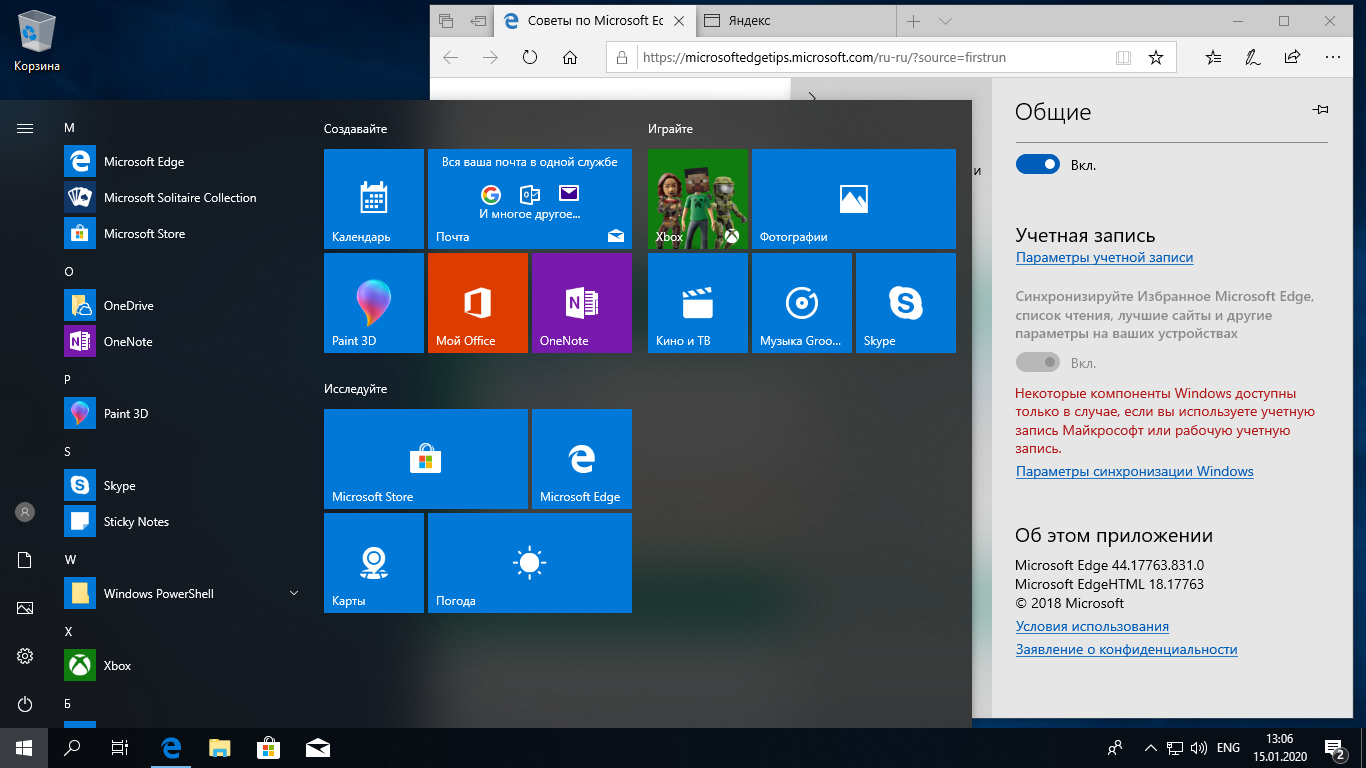Open Edge favorites hub icon
Viewport: 1366px width, 768px height.
(1213, 57)
